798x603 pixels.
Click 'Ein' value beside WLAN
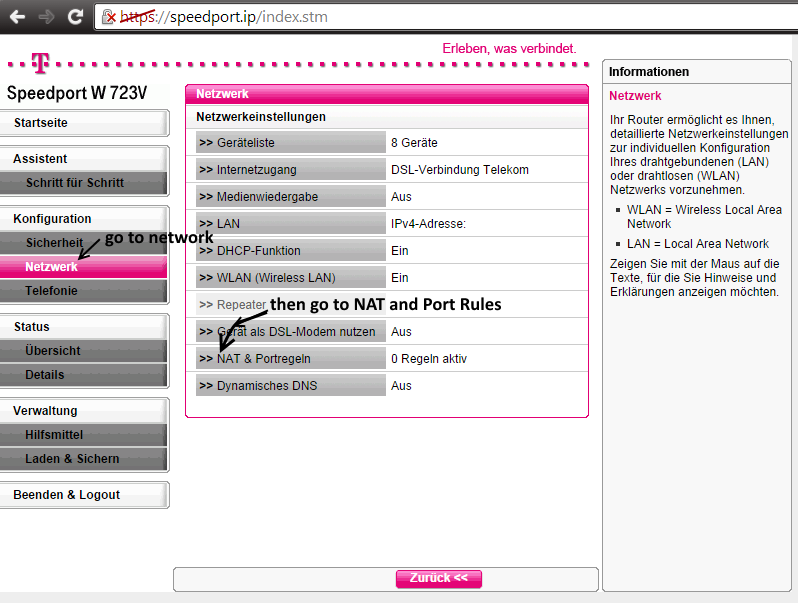pos(400,277)
